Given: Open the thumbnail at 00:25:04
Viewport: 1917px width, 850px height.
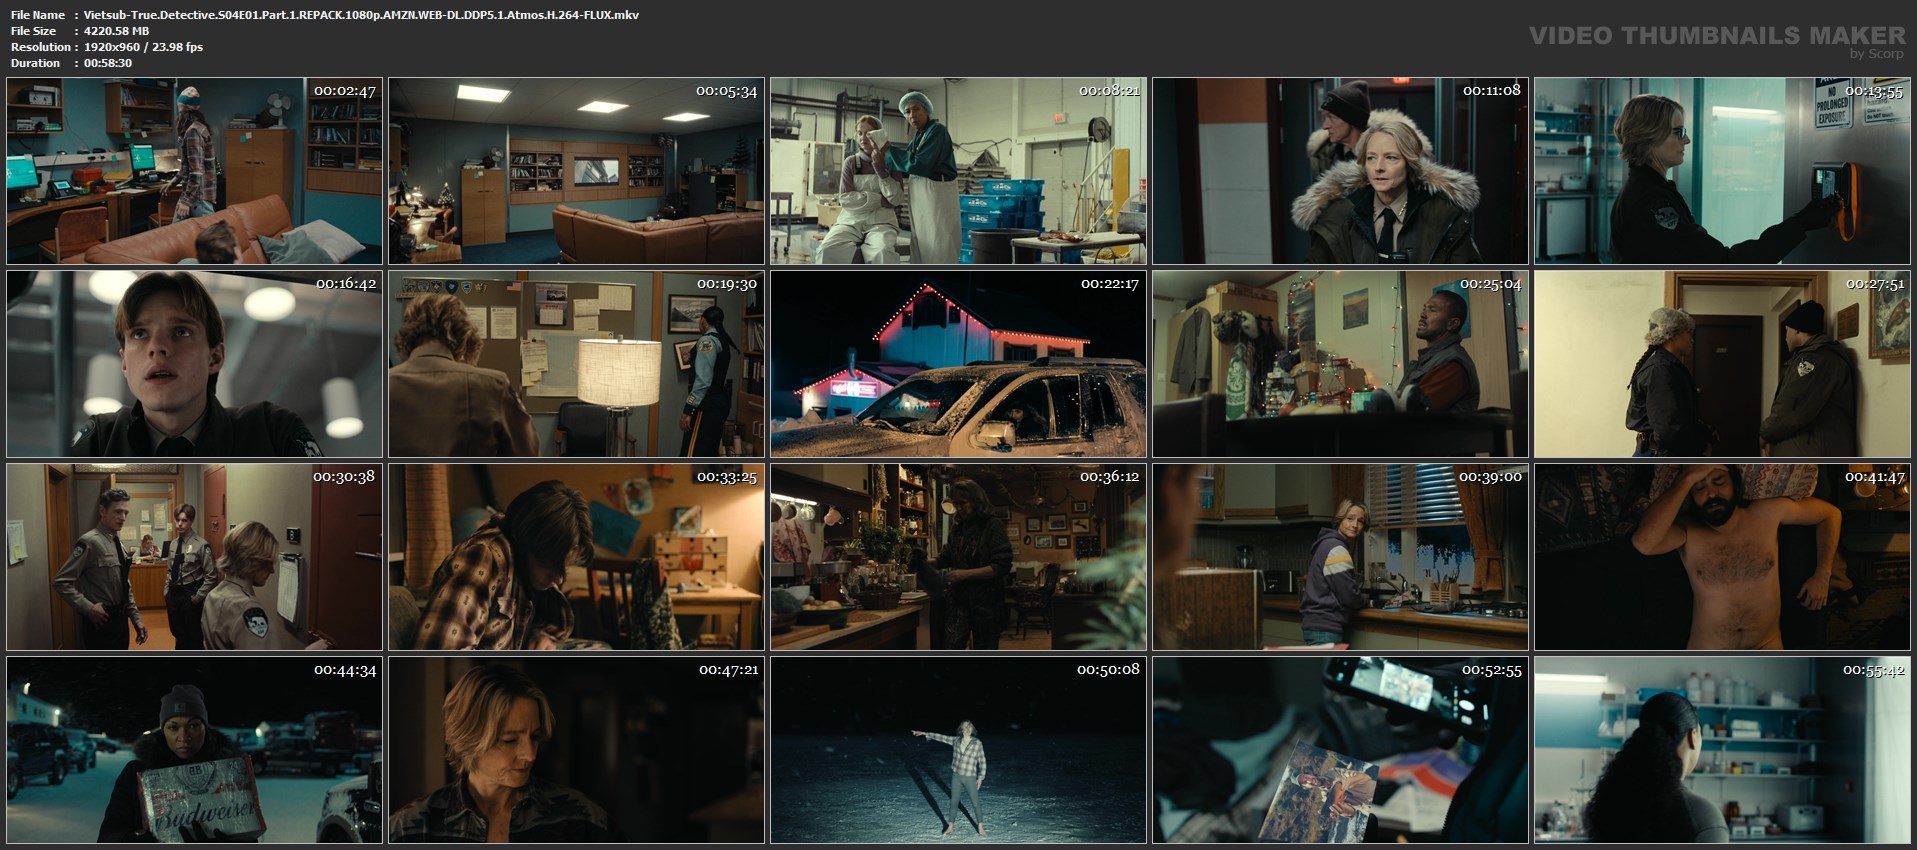Looking at the screenshot, I should [1340, 364].
